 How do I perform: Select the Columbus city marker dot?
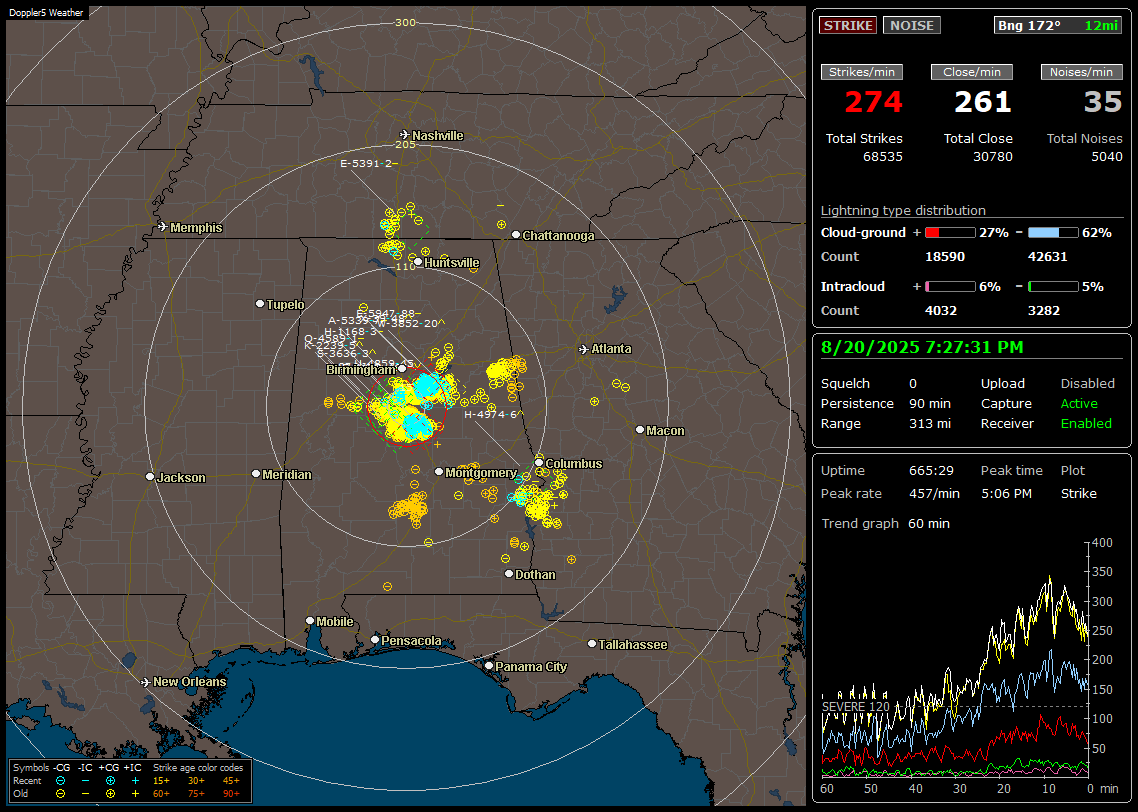(x=539, y=462)
